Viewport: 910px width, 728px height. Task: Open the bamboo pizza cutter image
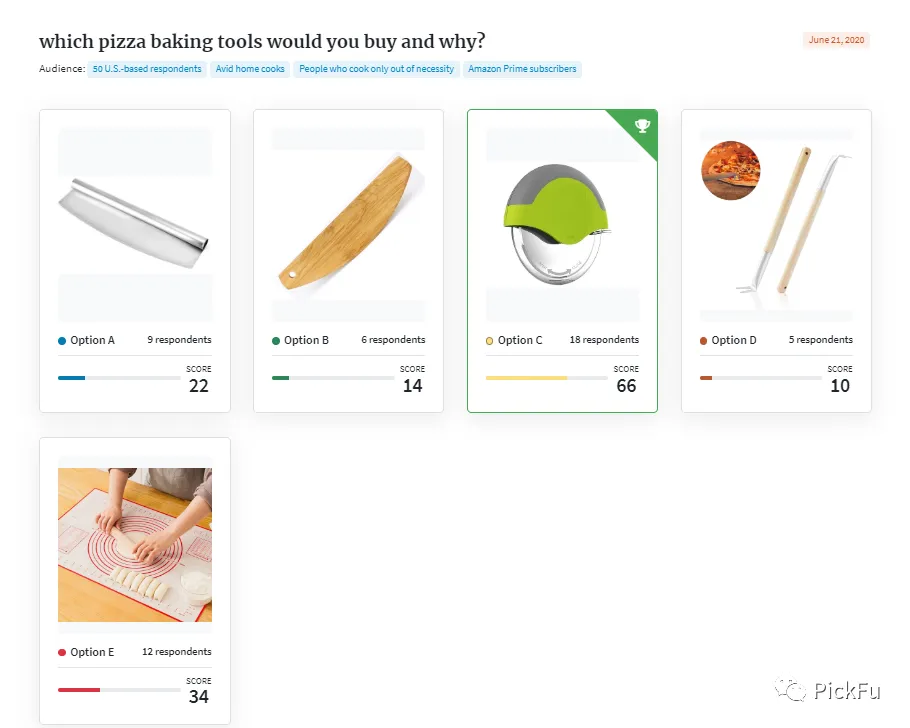pos(348,222)
